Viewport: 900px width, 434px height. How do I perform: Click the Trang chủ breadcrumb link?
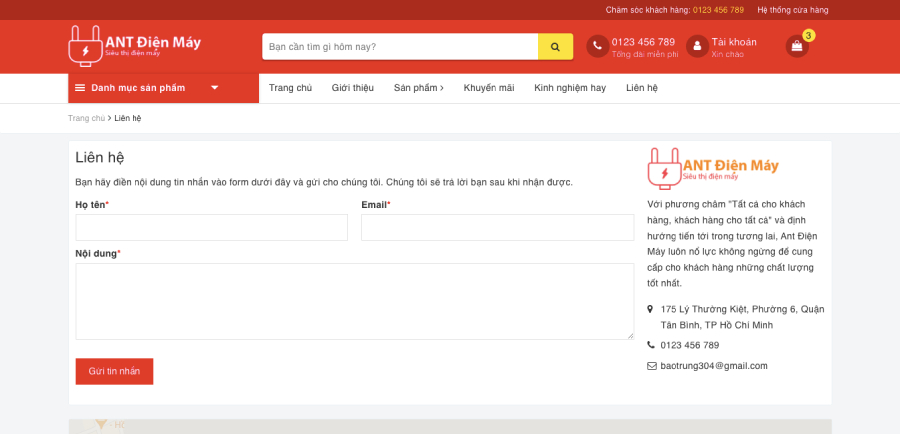87,118
